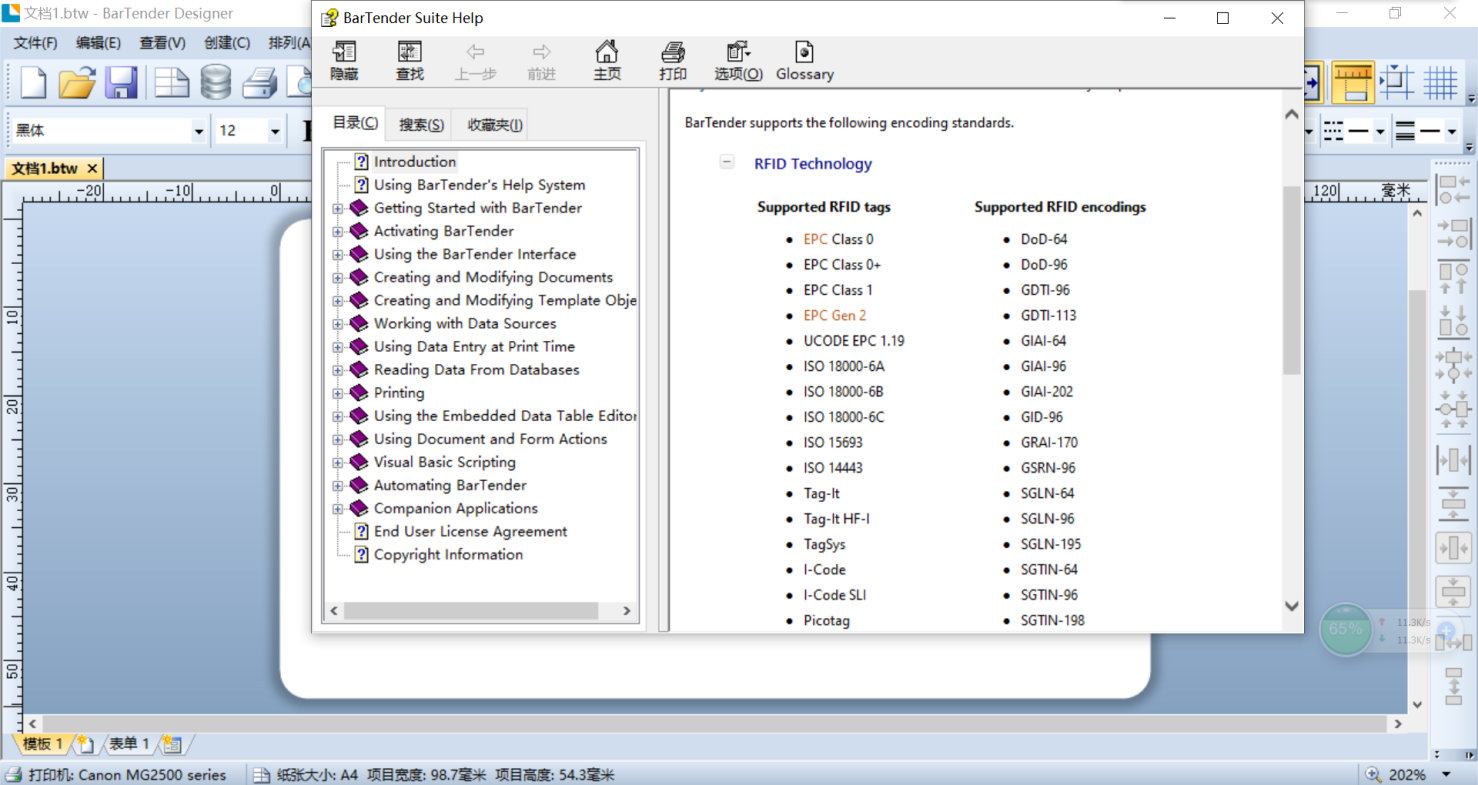Click the help content vertical scrollbar thumb
The image size is (1478, 785).
pyautogui.click(x=1291, y=281)
